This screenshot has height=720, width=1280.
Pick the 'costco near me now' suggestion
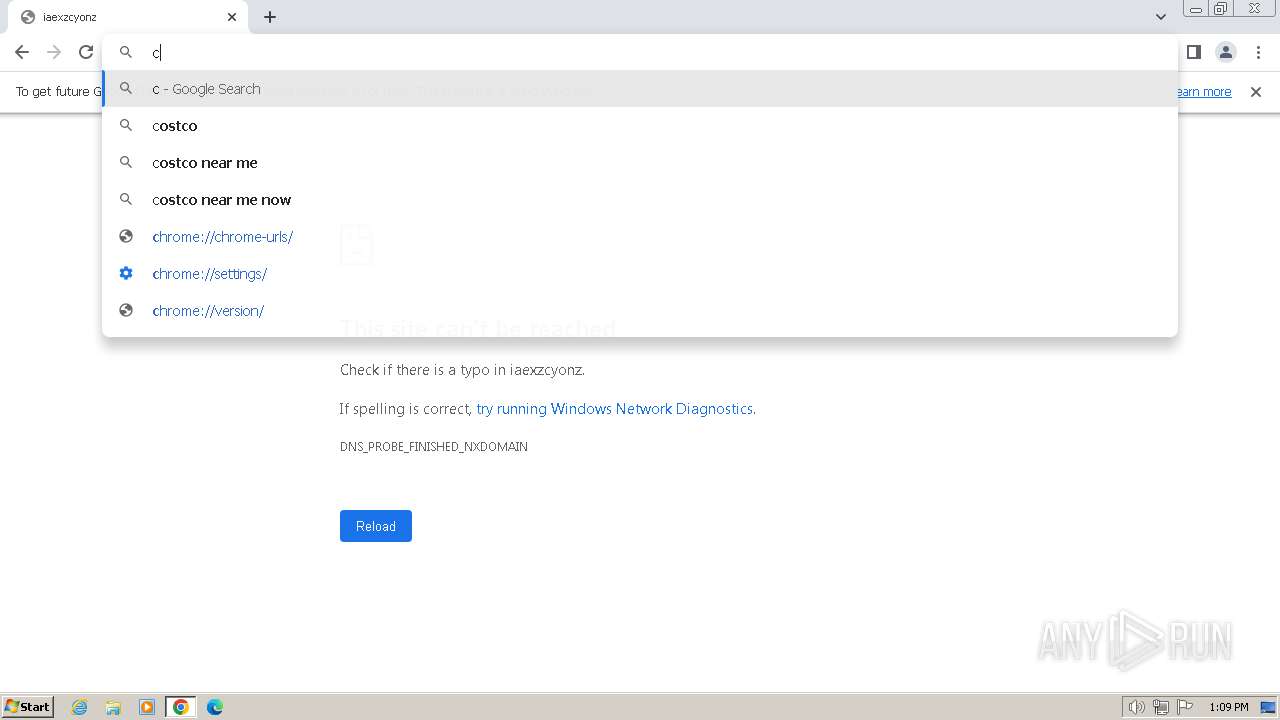640,200
